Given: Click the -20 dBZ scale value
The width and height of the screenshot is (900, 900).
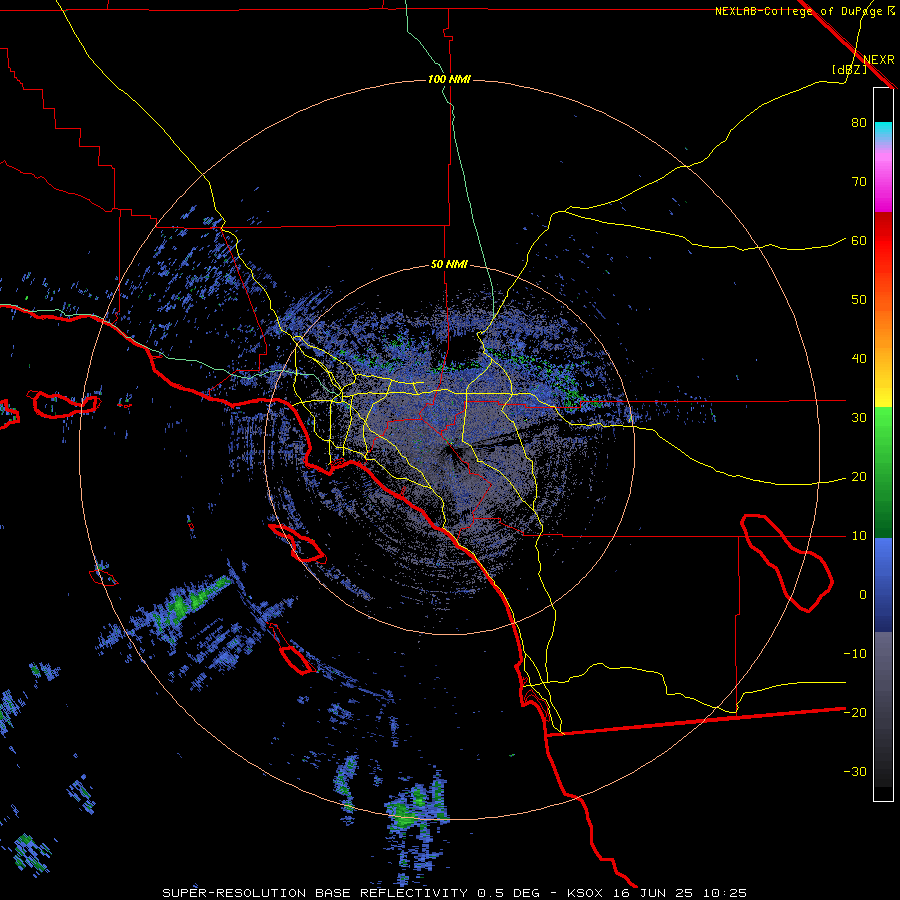Looking at the screenshot, I should [855, 712].
